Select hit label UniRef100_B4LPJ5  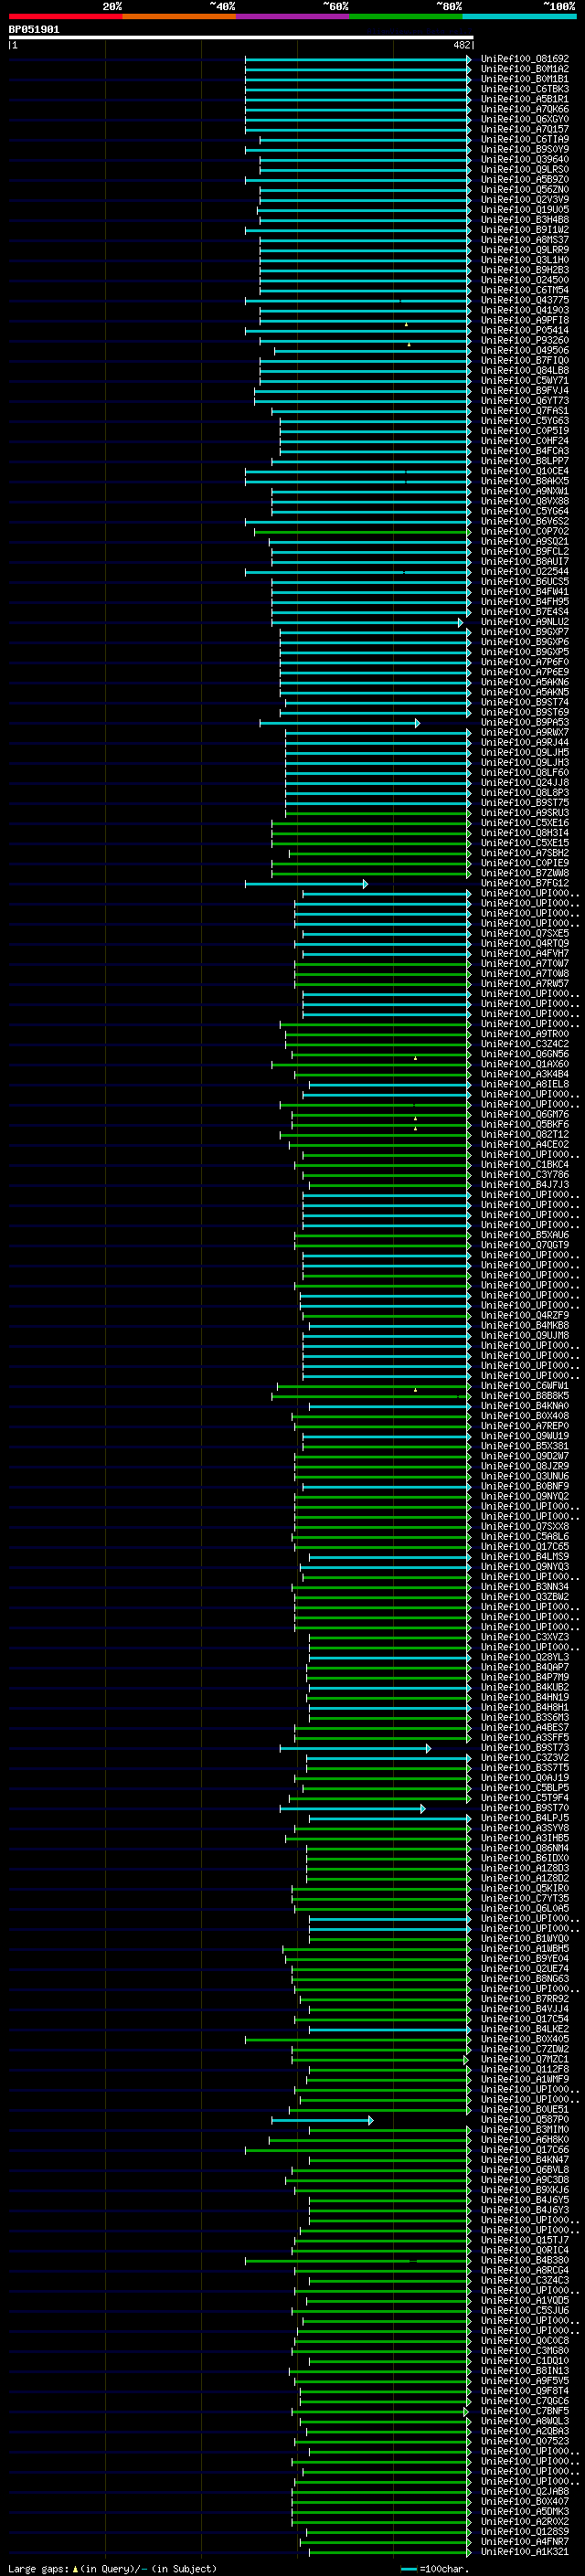[x=524, y=1818]
